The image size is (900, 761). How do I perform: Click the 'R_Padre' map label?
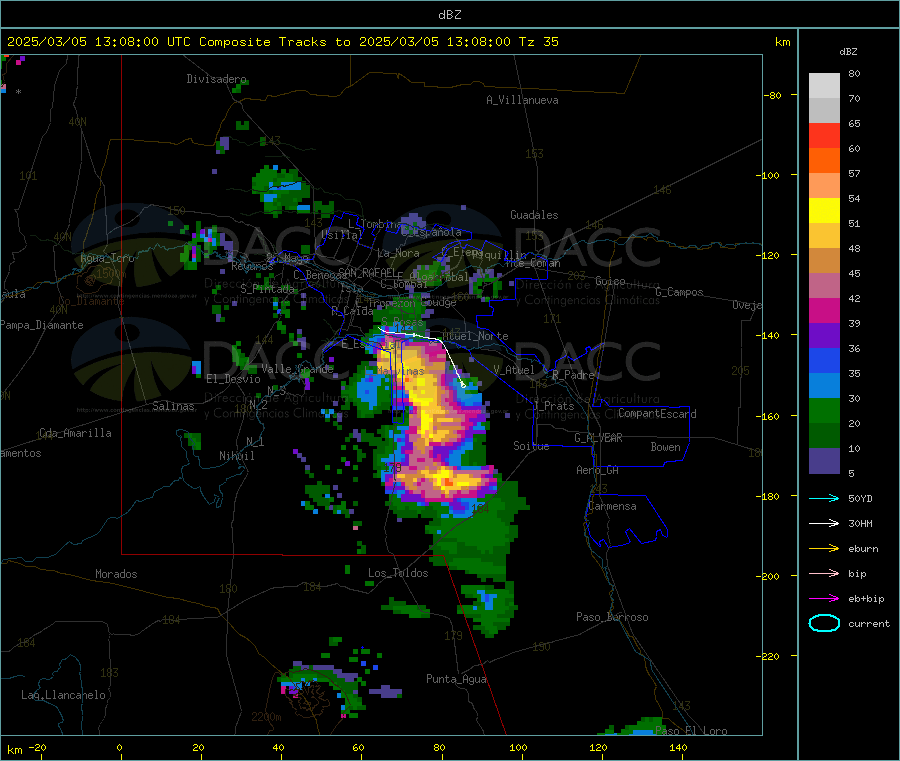pyautogui.click(x=573, y=375)
